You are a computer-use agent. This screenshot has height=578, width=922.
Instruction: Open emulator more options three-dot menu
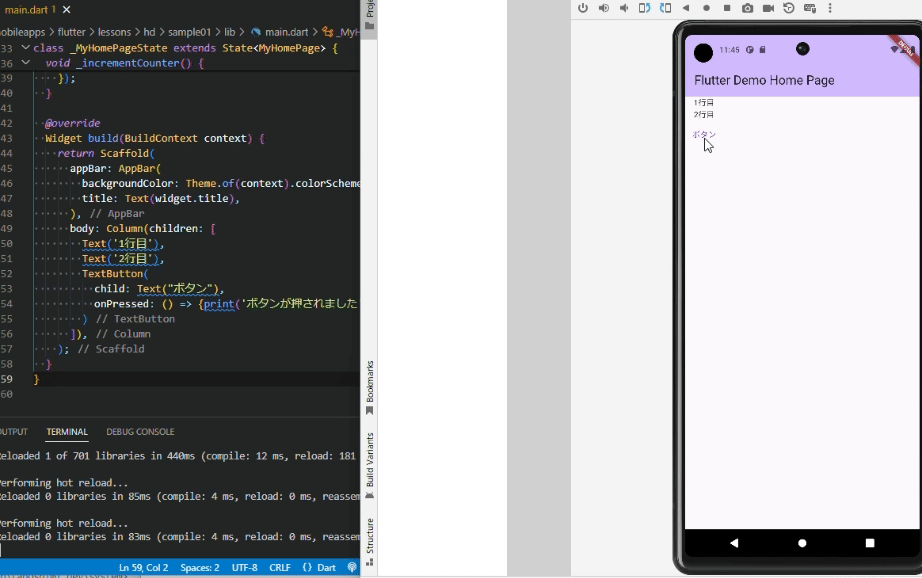click(829, 8)
